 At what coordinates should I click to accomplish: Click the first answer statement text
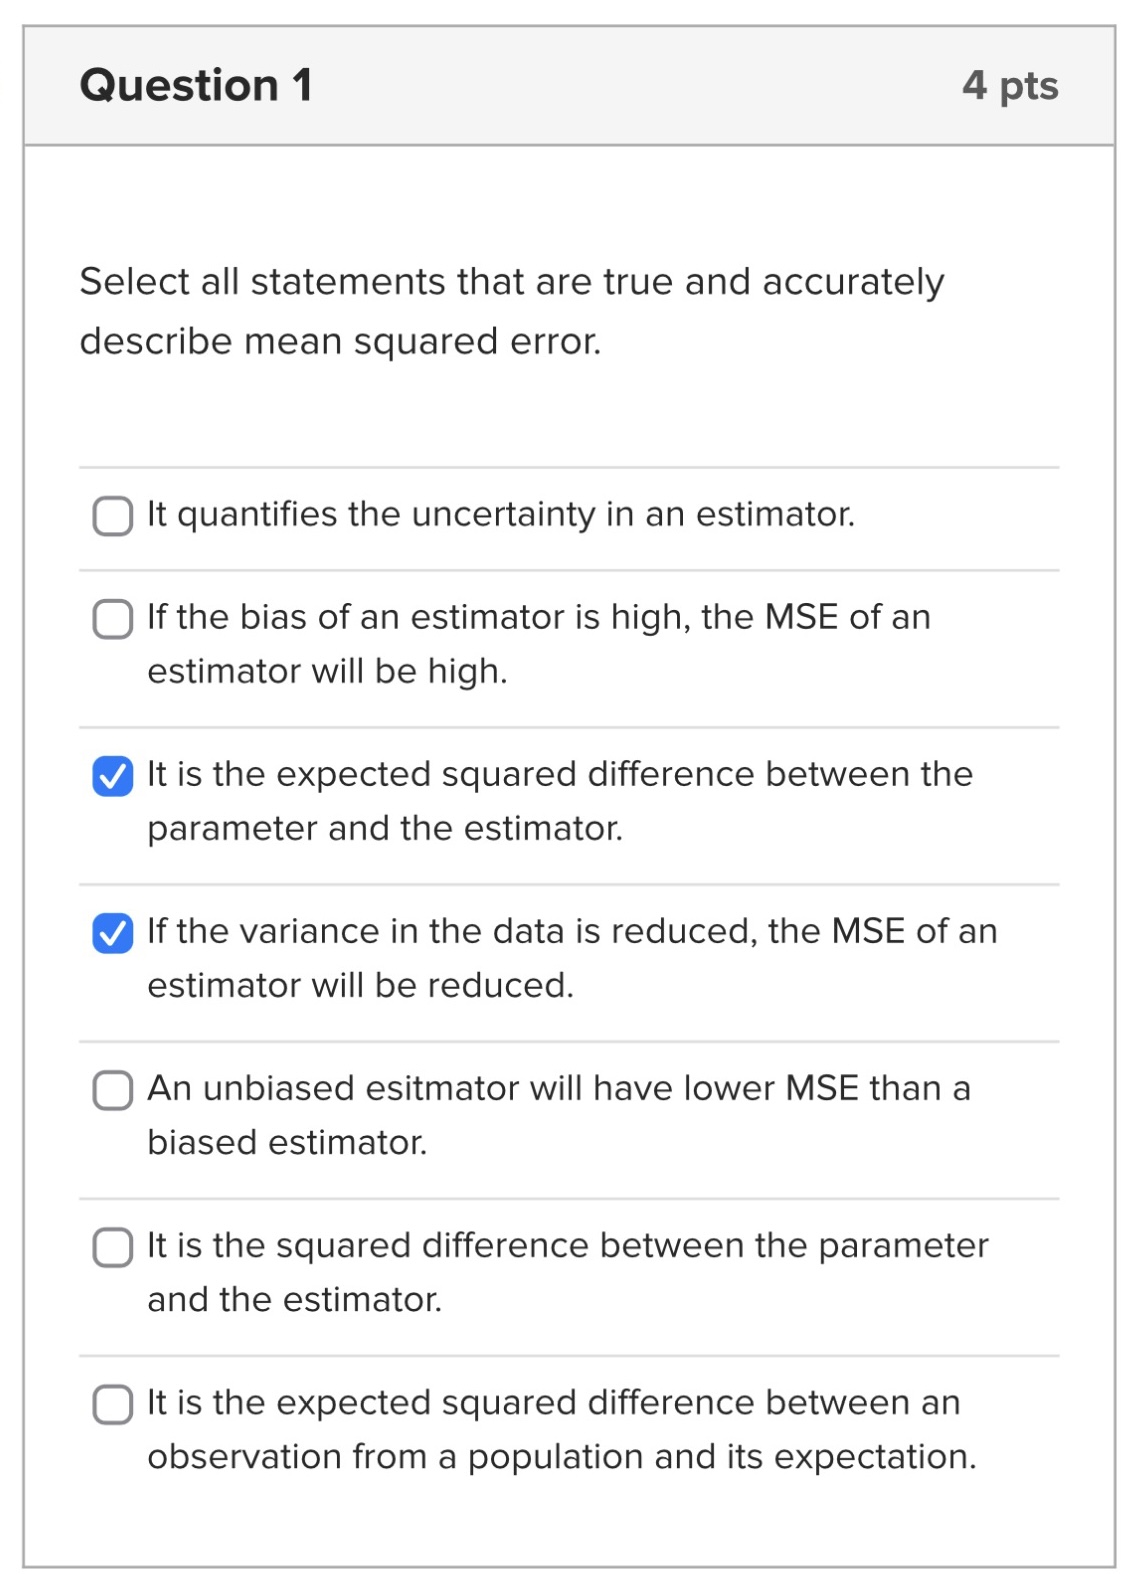[x=500, y=515]
